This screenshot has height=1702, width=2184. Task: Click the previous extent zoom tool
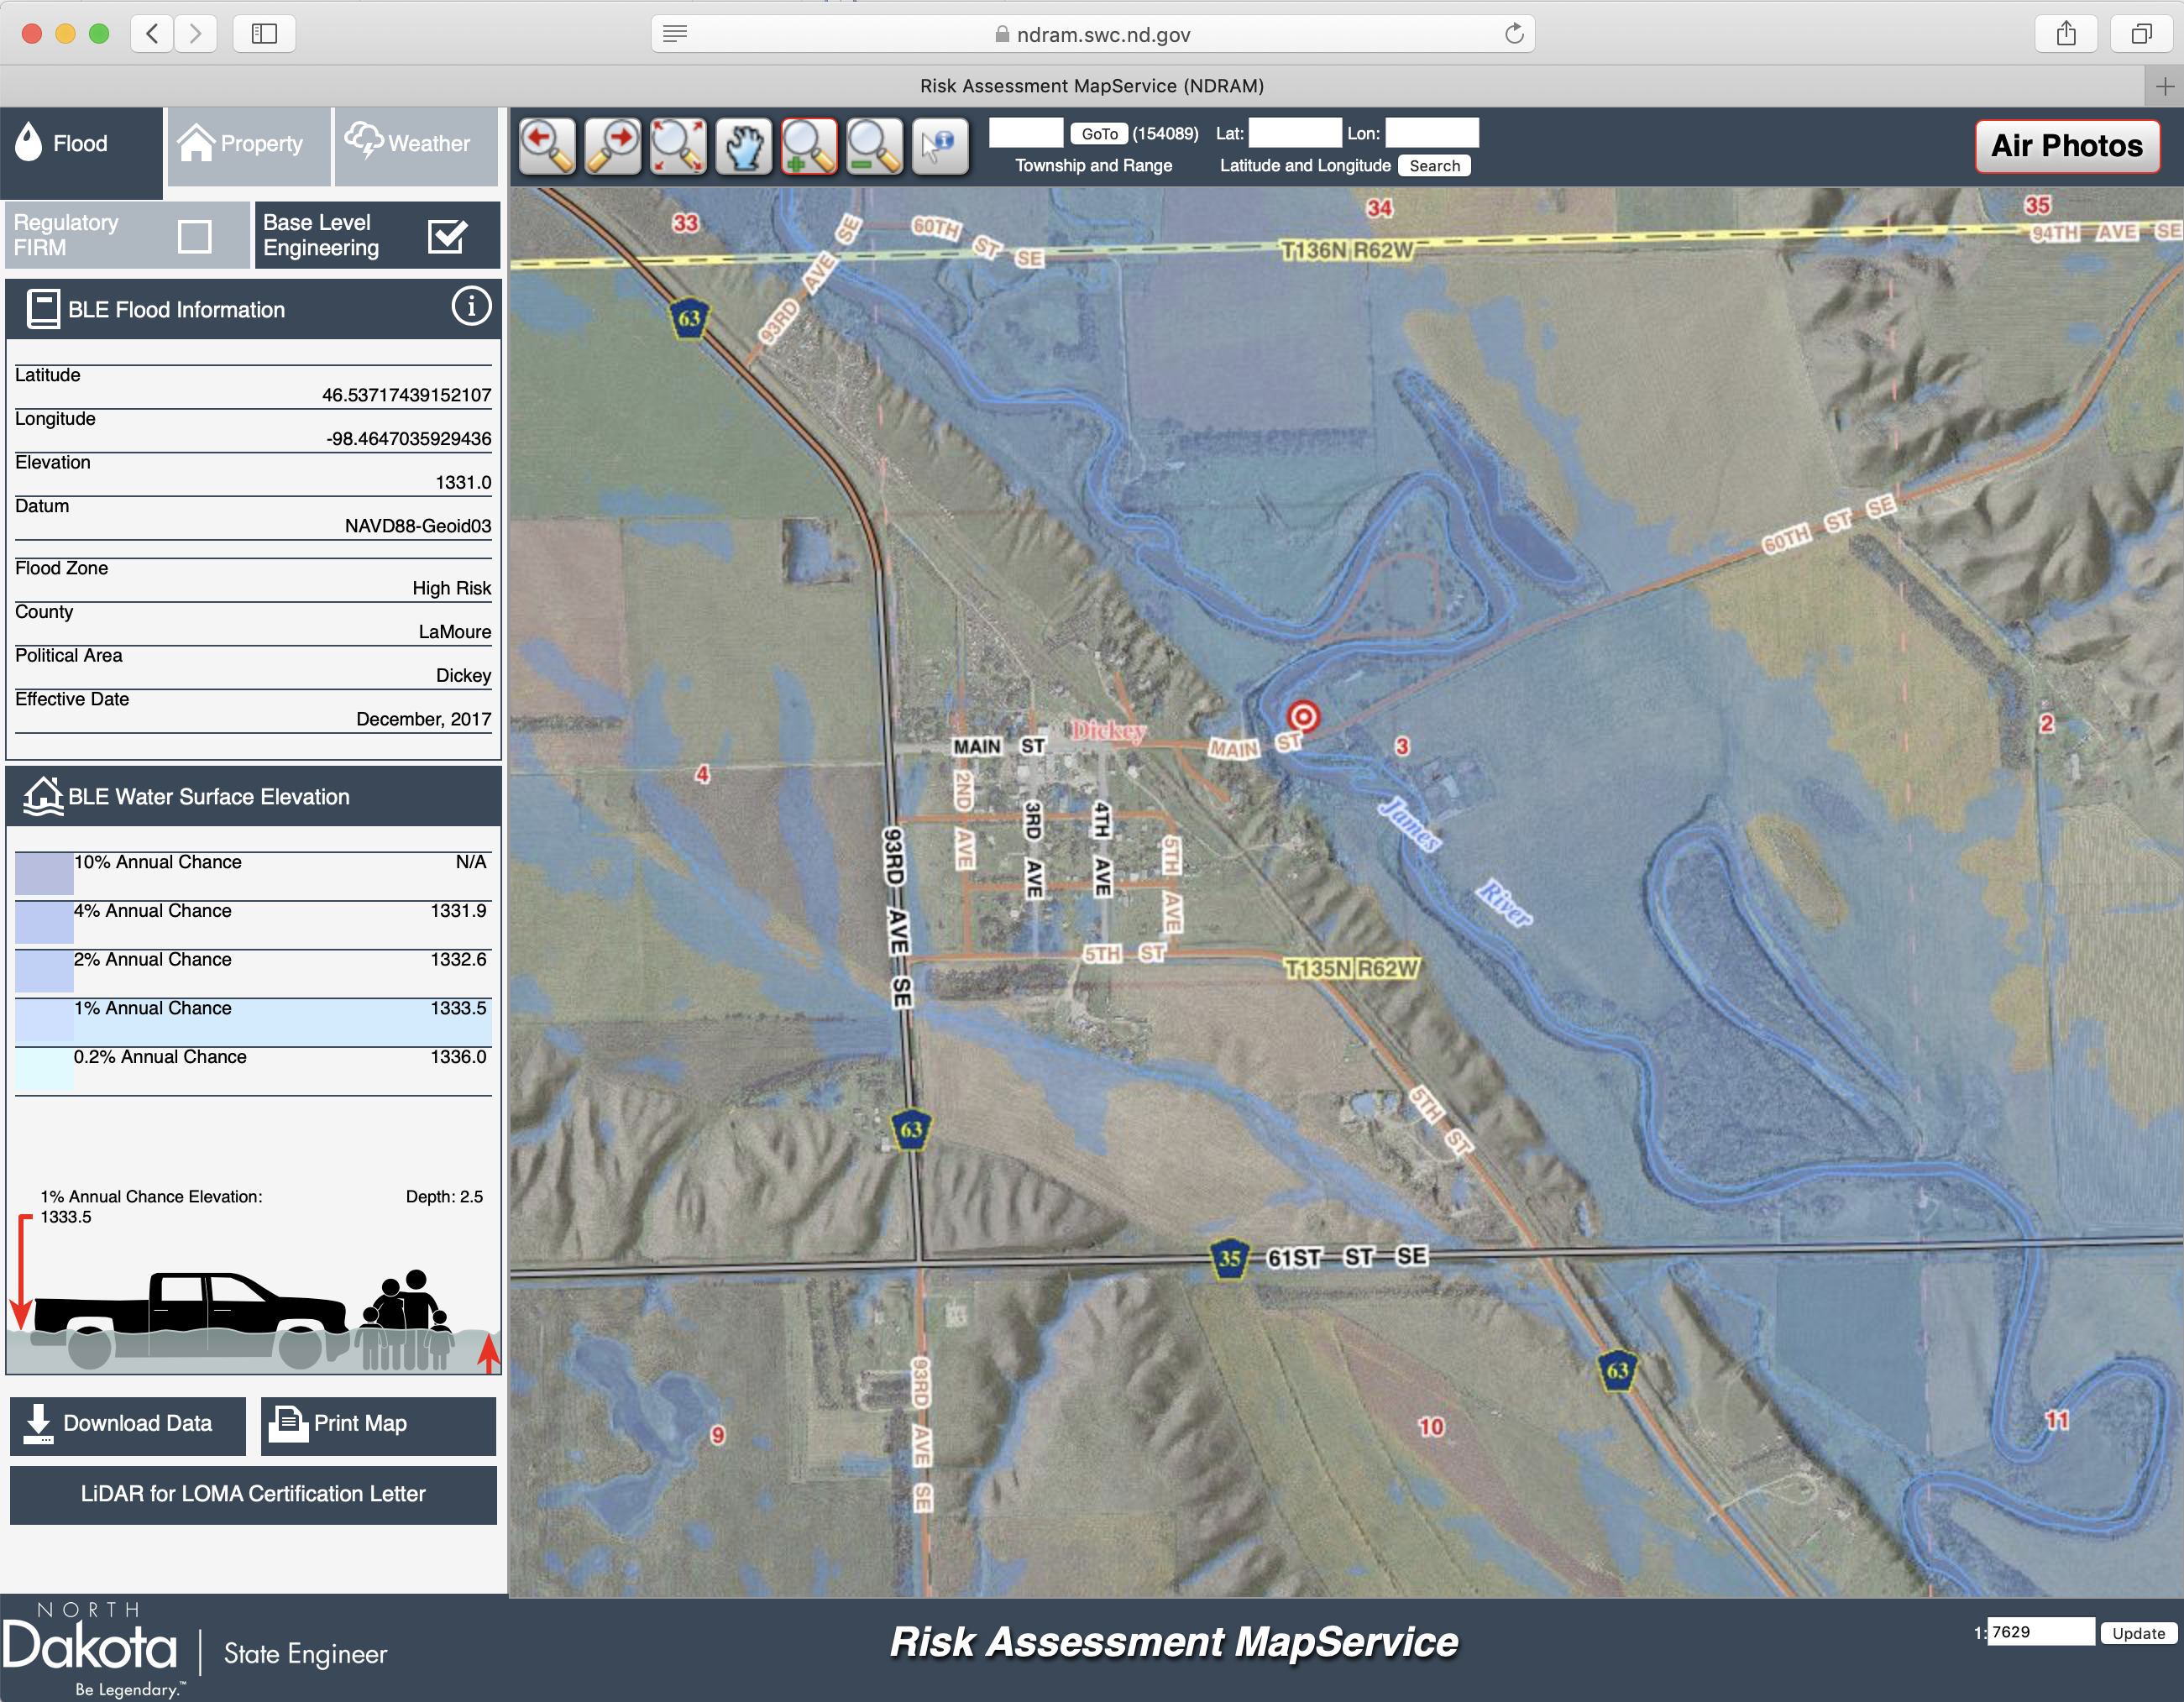547,146
